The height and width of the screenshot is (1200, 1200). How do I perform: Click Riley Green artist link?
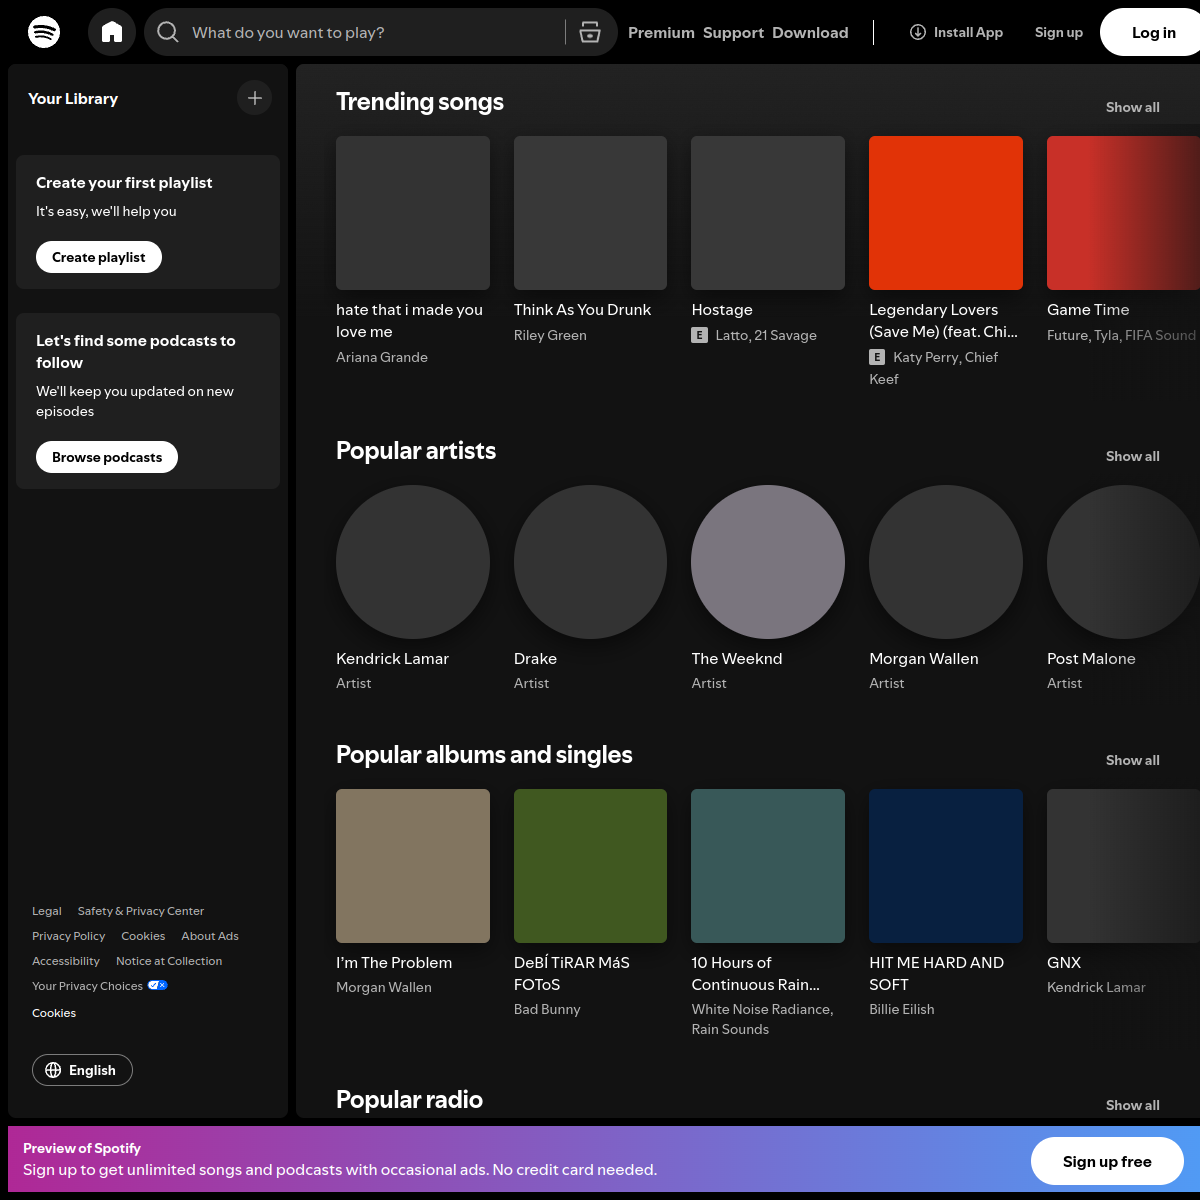pyautogui.click(x=550, y=335)
